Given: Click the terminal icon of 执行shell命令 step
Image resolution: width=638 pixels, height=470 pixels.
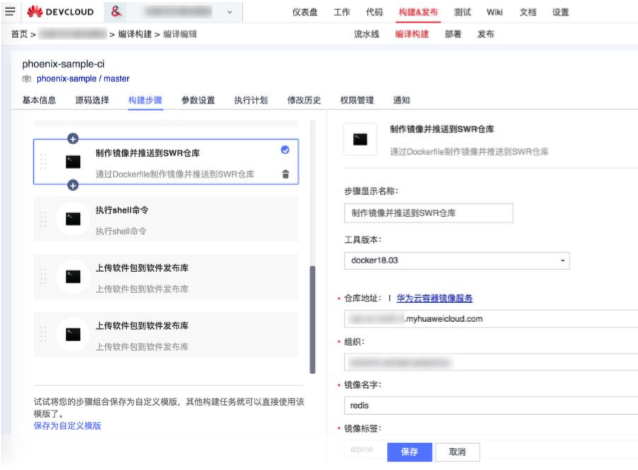Looking at the screenshot, I should [x=73, y=219].
